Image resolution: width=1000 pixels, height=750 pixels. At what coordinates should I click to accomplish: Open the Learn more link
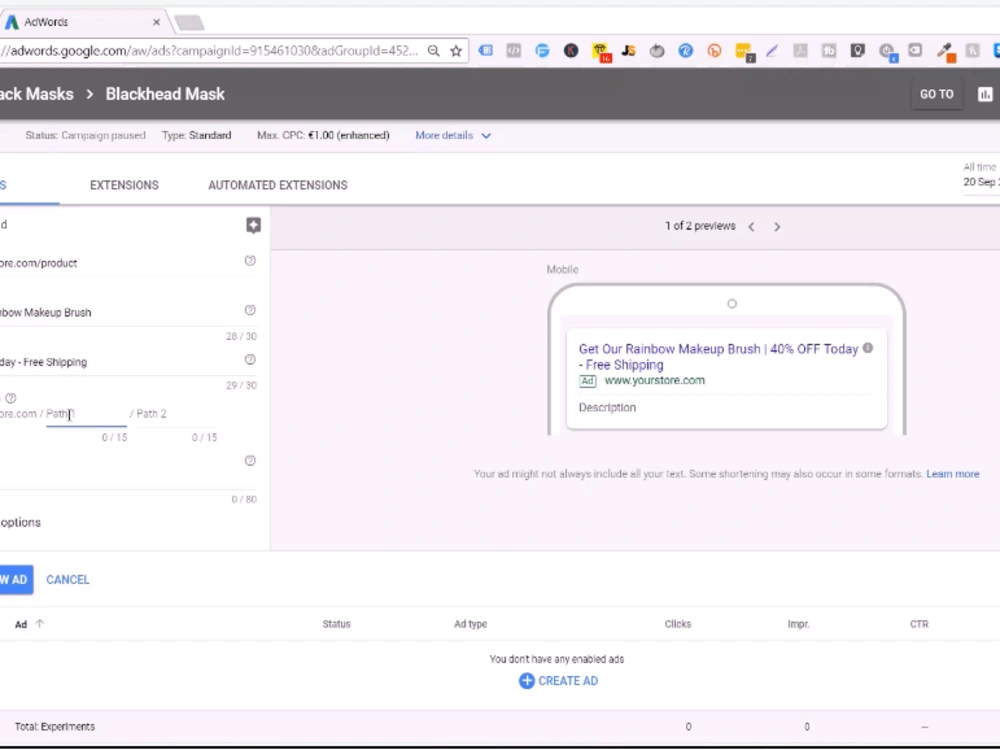tap(953, 474)
